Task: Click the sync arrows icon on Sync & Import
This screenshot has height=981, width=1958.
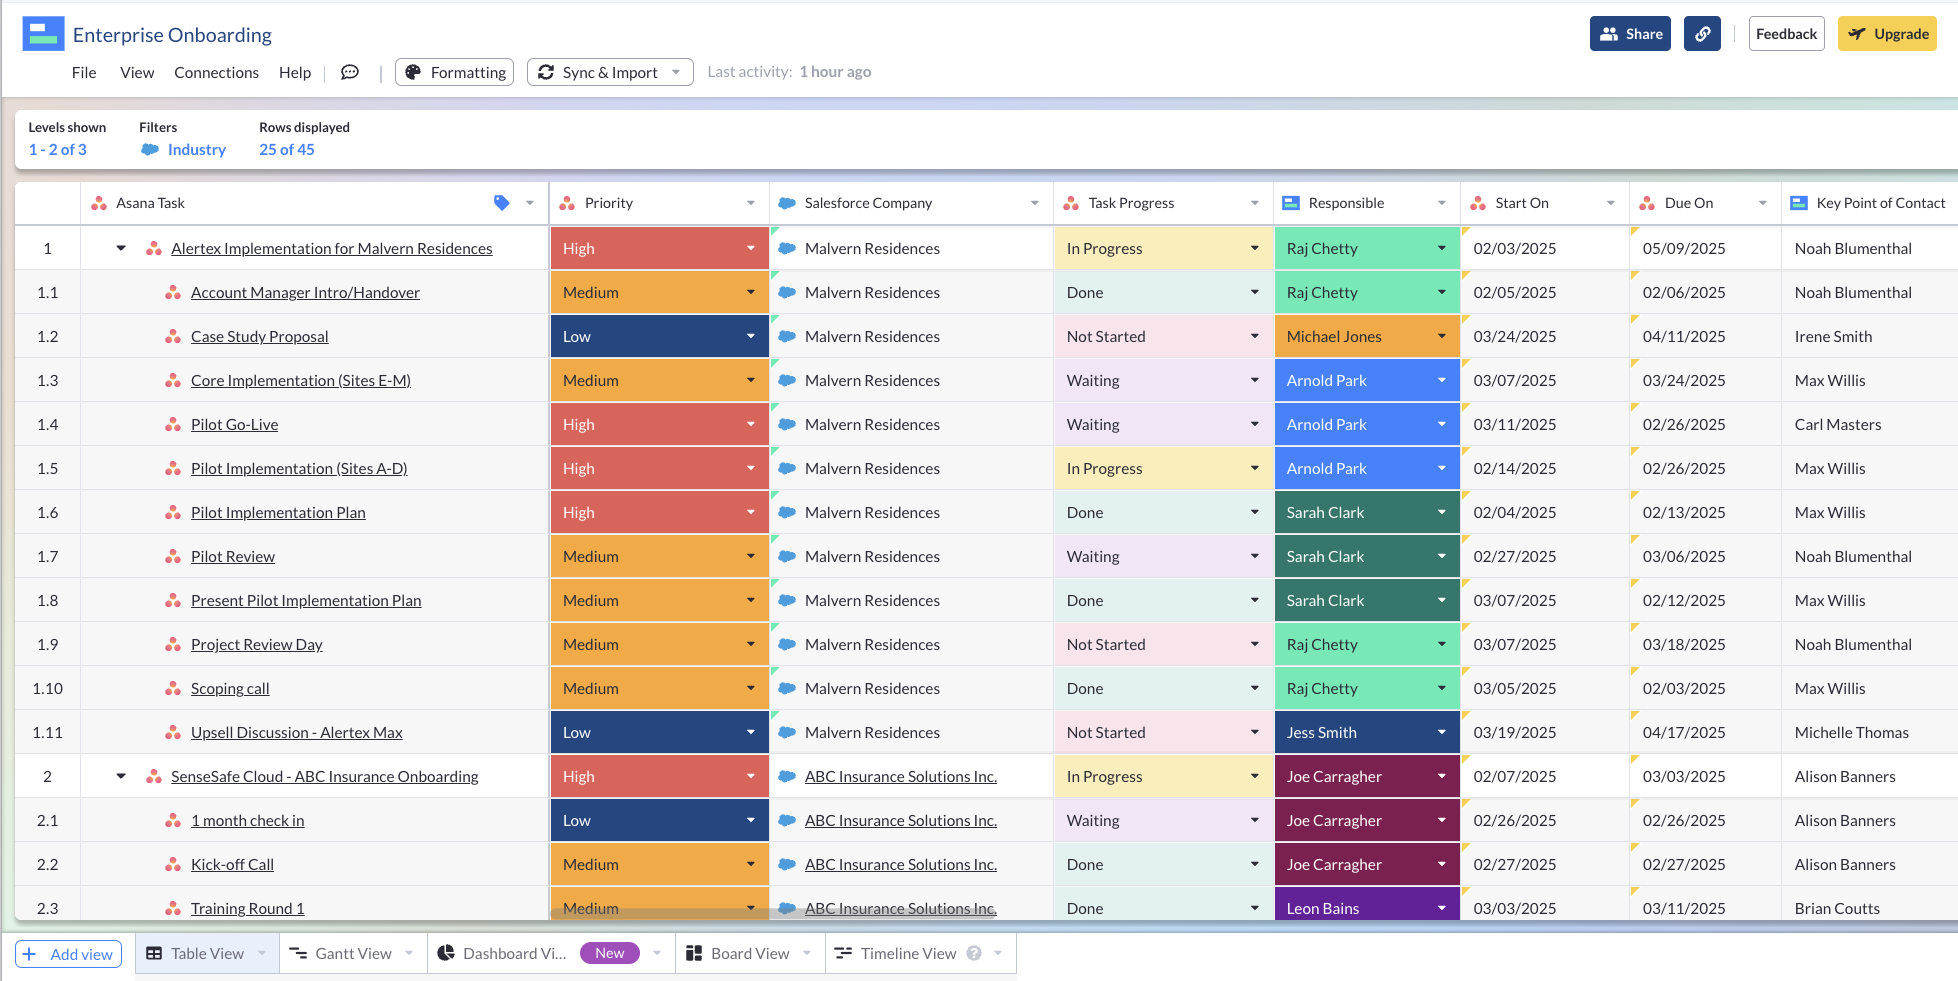Action: pos(546,72)
